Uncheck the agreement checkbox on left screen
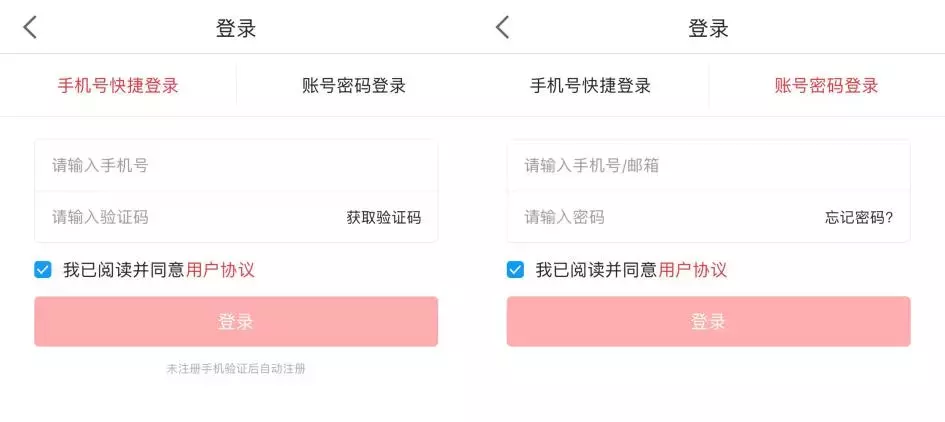 [42, 269]
